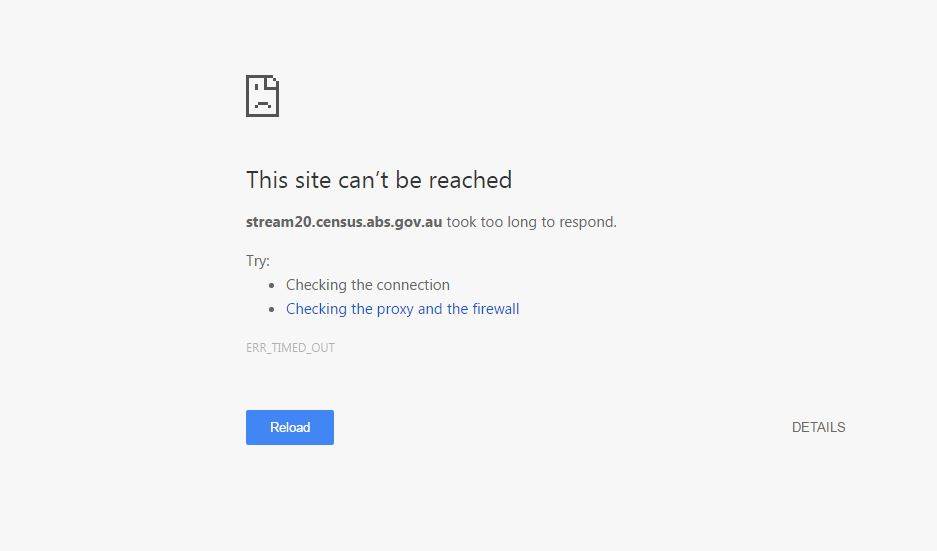Reload the page with the blue button
This screenshot has width=937, height=551.
(290, 427)
